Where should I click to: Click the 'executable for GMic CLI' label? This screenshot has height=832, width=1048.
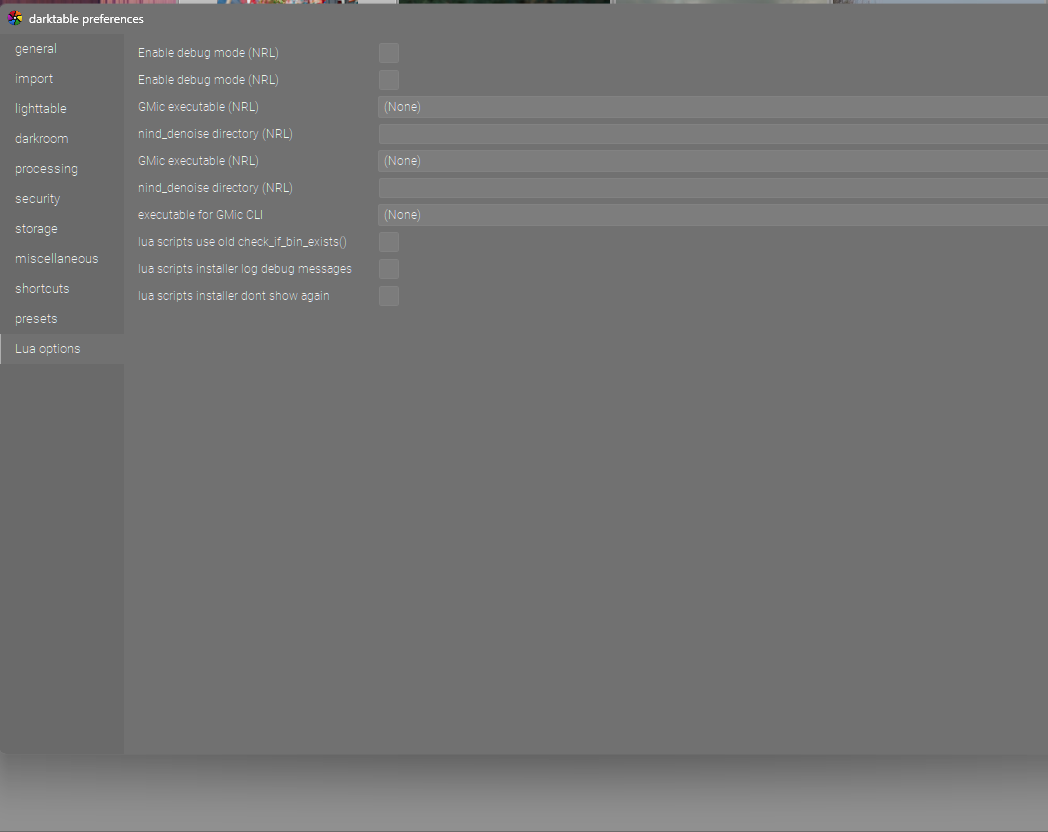click(x=201, y=215)
